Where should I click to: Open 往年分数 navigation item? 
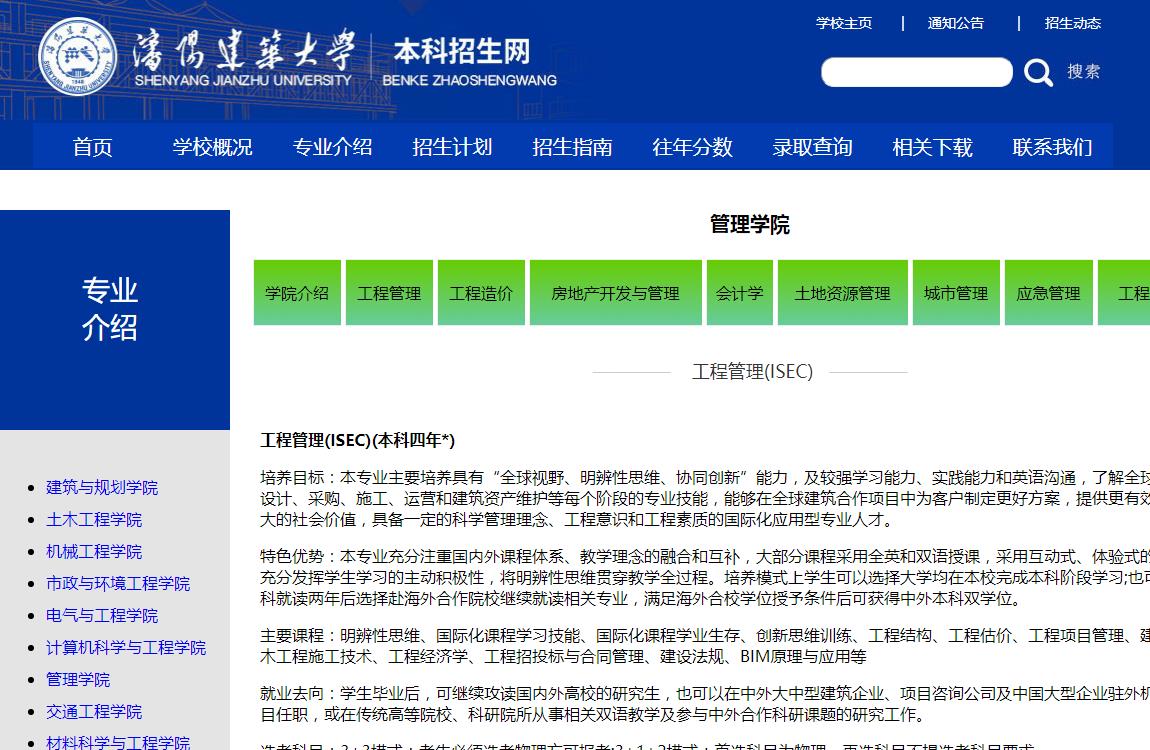[693, 147]
